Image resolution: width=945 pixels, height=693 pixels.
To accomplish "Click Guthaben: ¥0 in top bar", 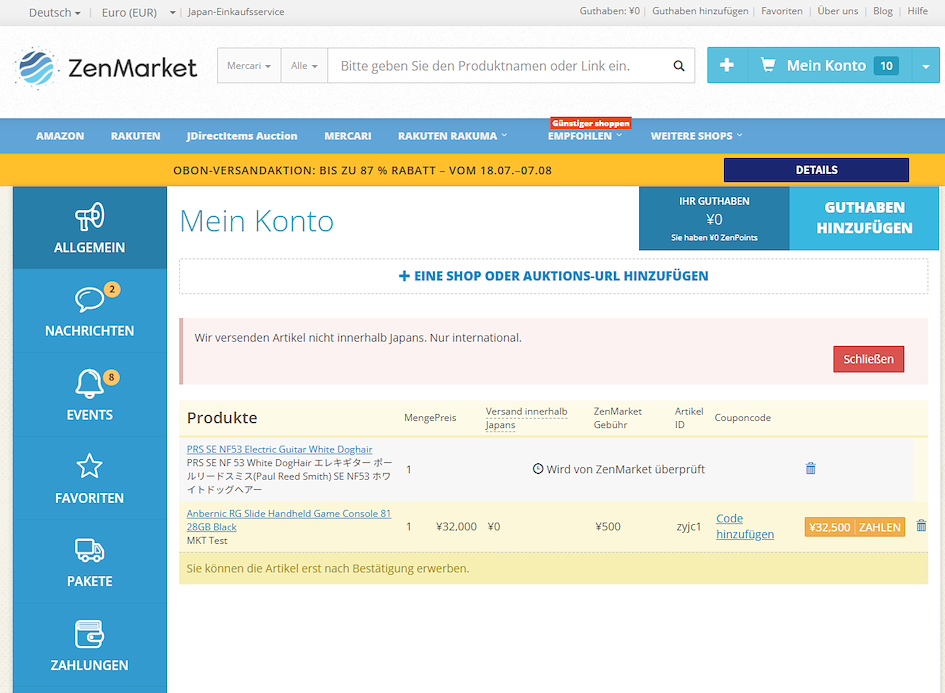I will (609, 11).
